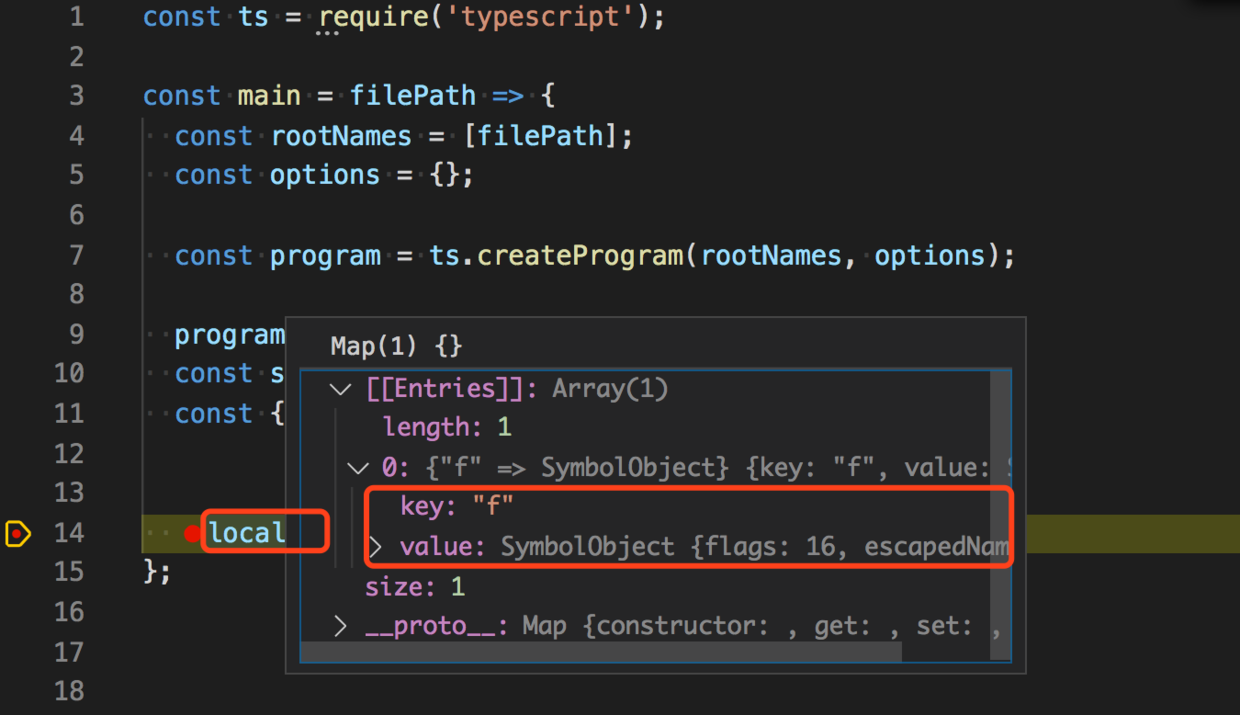Click the filePath parameter on line 3
This screenshot has height=715, width=1240.
[x=412, y=94]
